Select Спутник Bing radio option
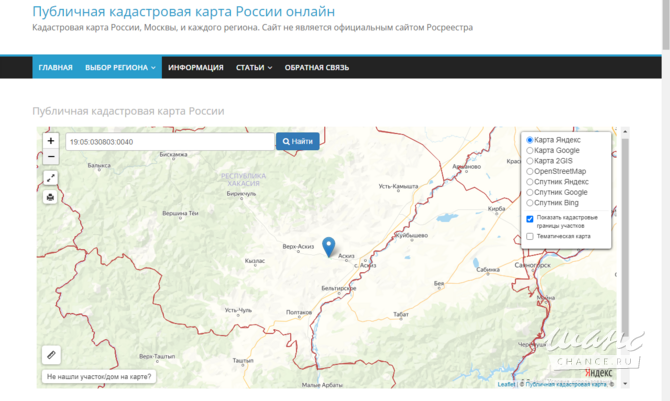Screen dimensions: 670x401 click(x=529, y=203)
